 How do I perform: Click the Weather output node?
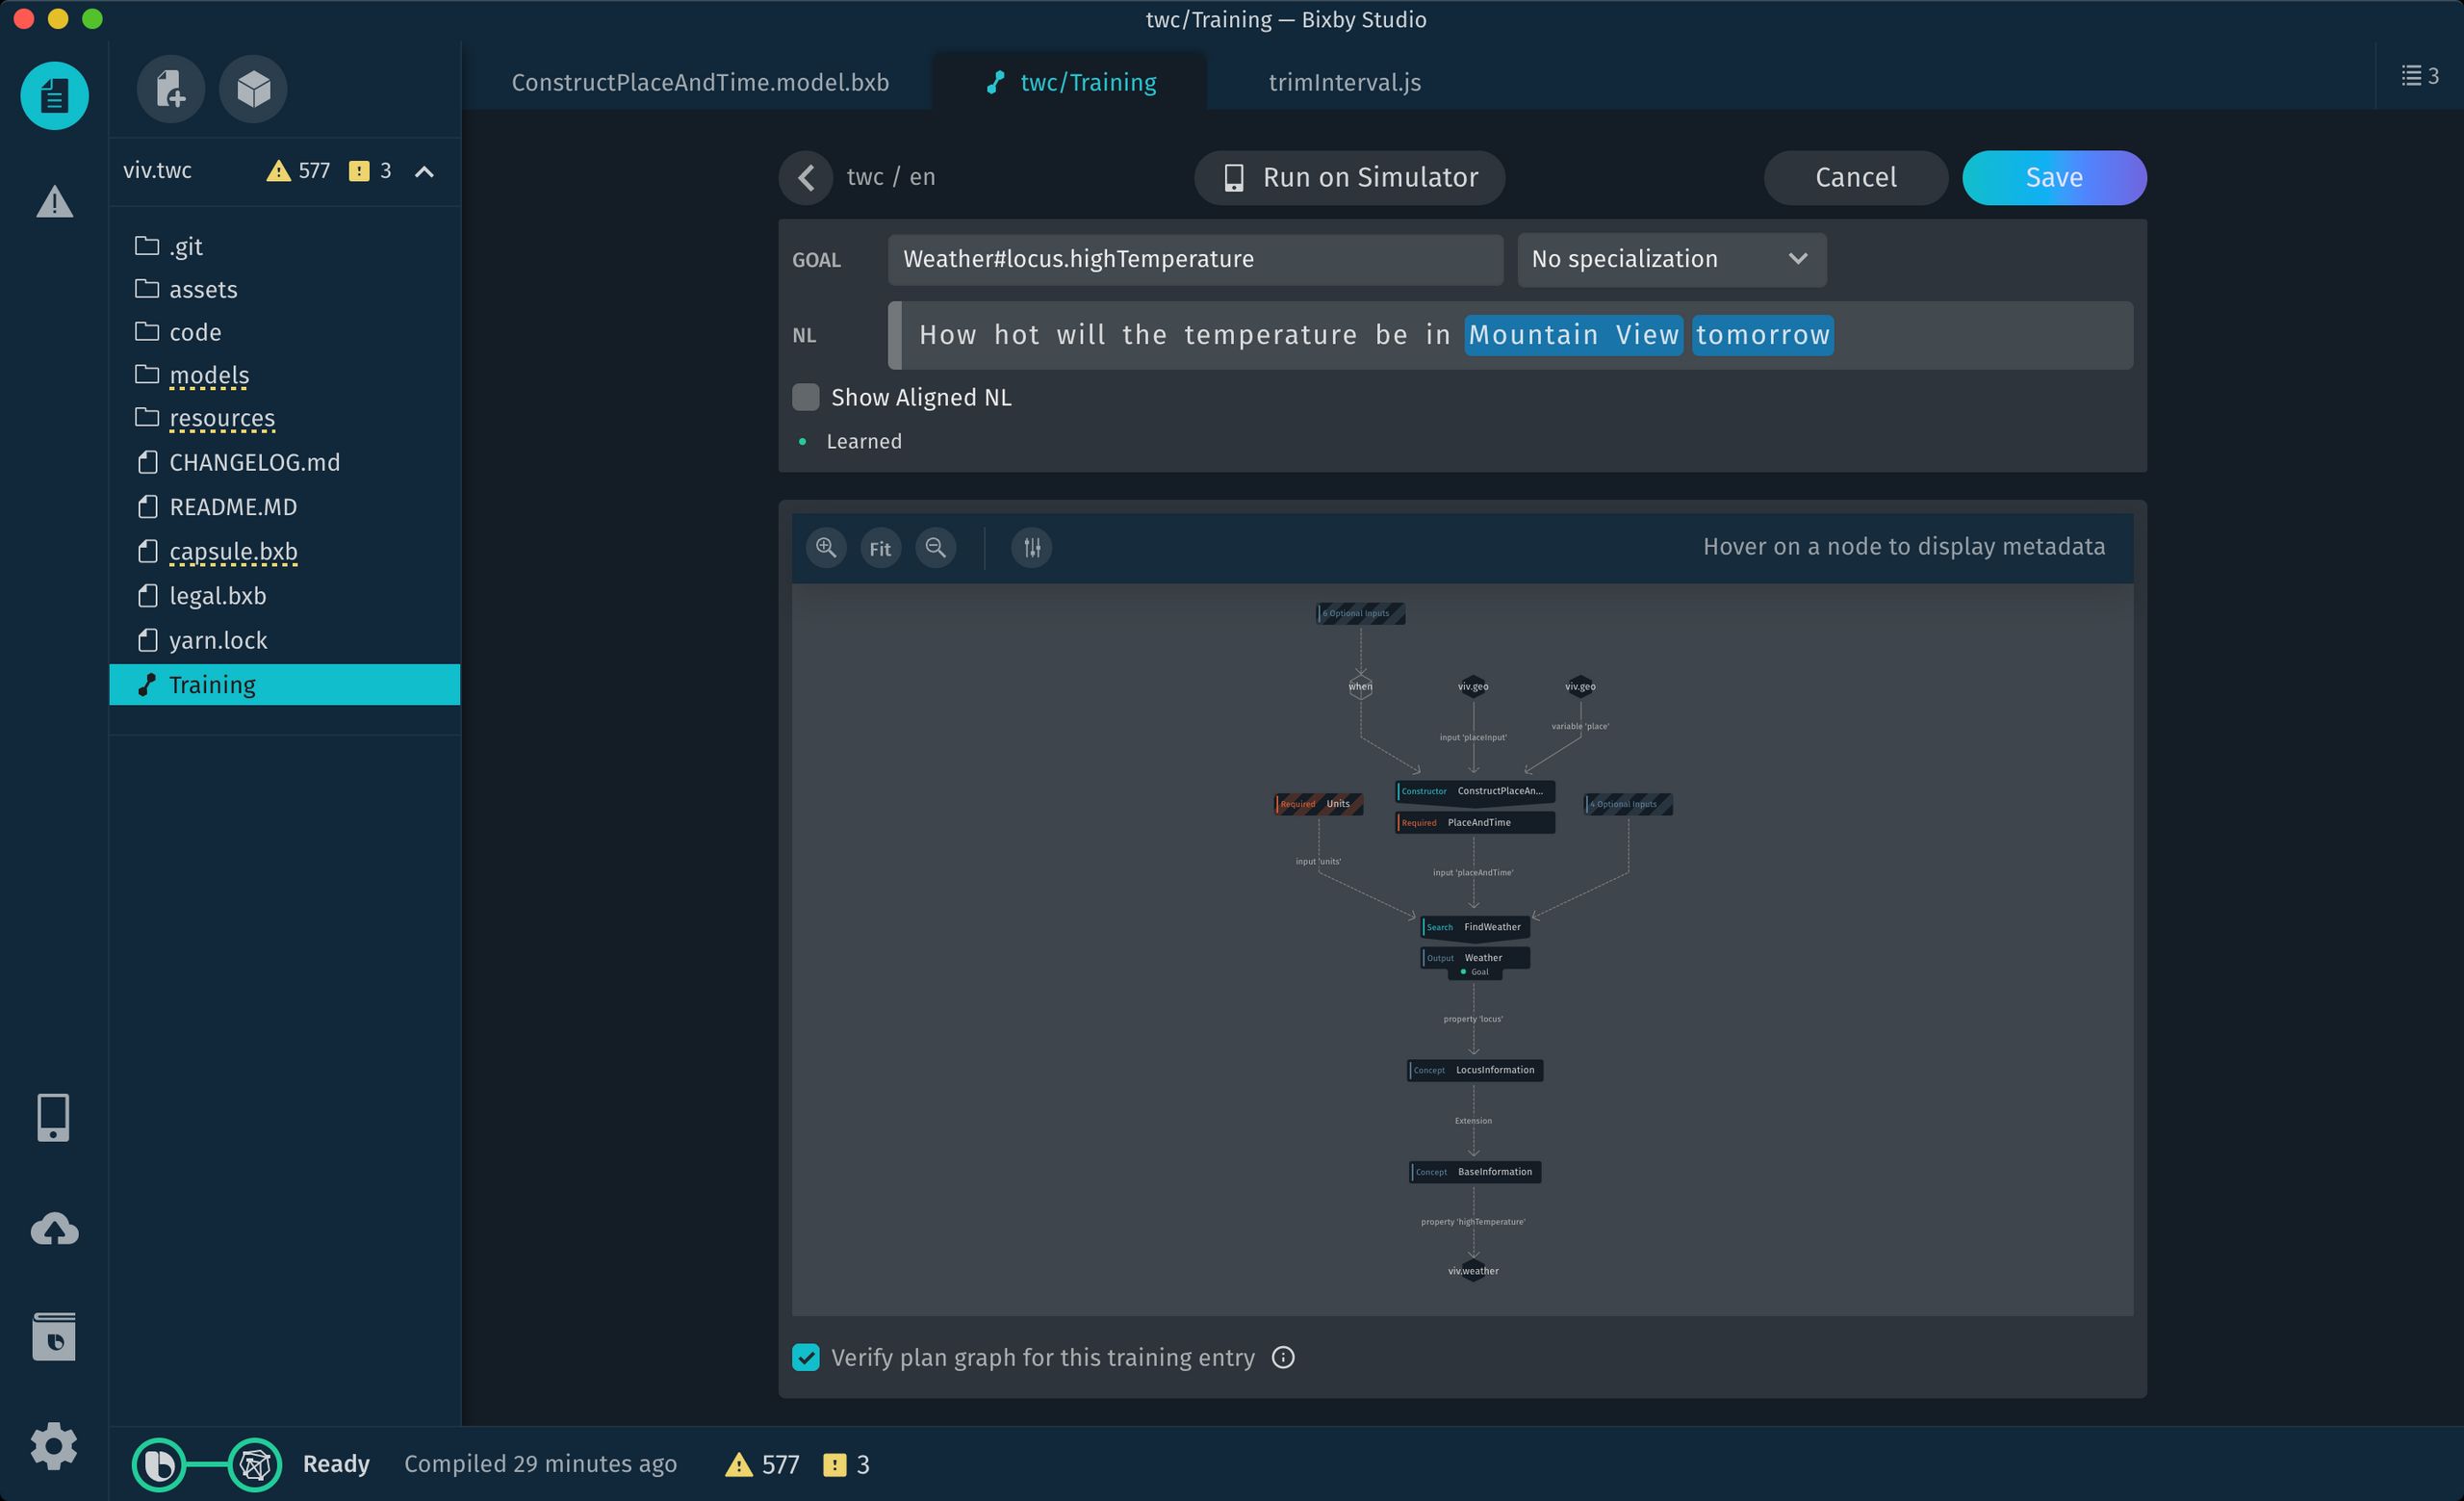[x=1475, y=958]
